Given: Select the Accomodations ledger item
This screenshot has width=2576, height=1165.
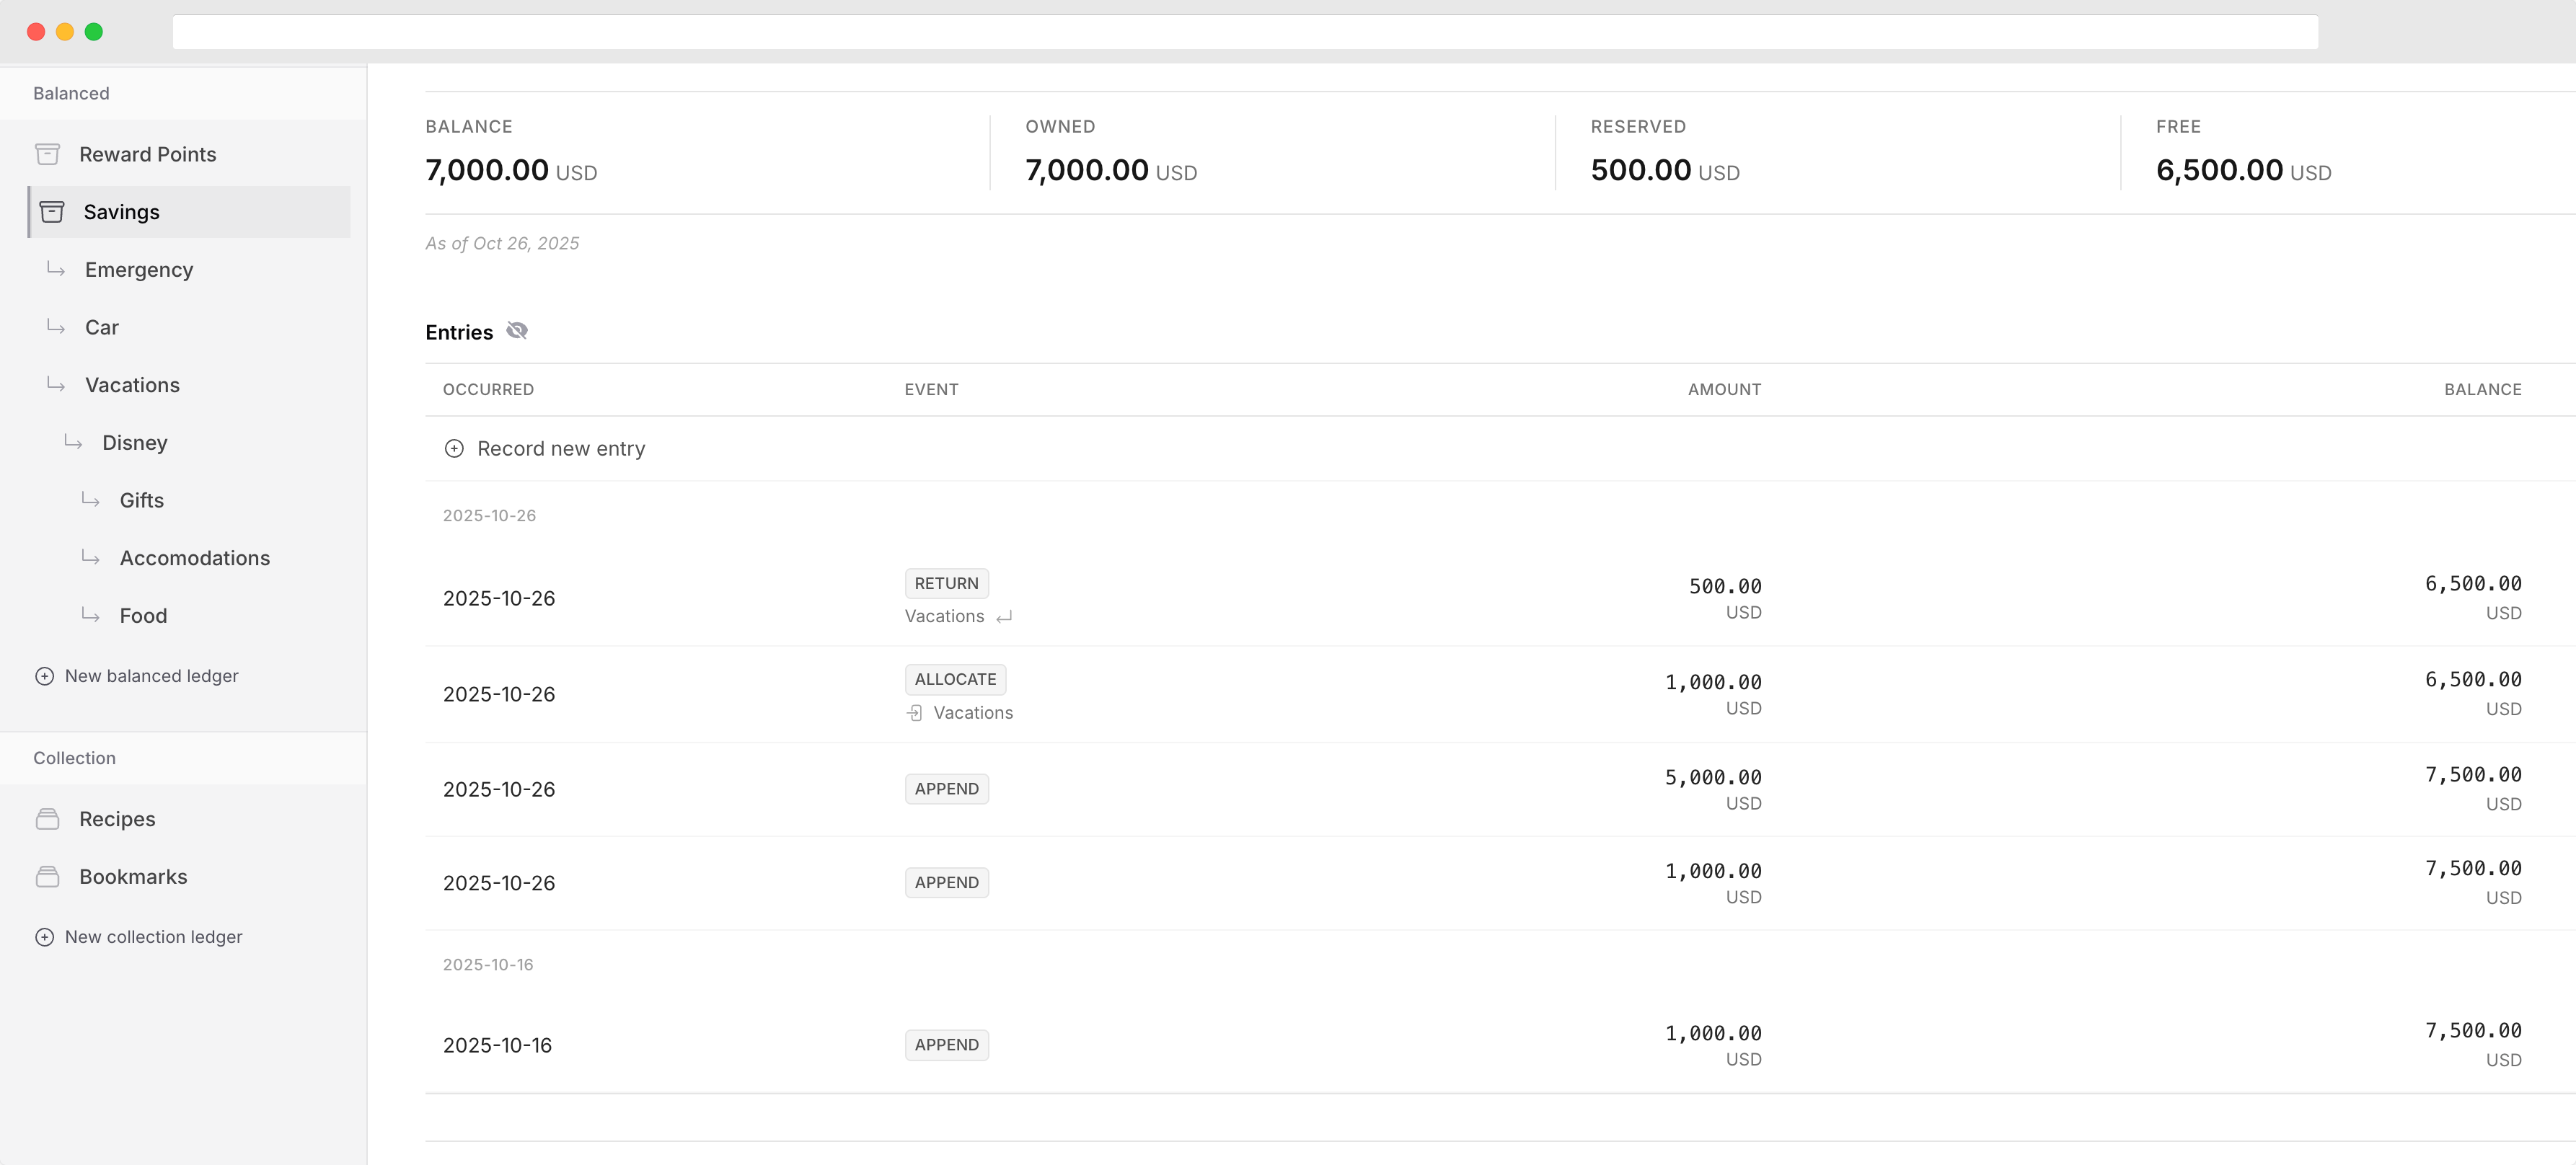Looking at the screenshot, I should (x=195, y=558).
